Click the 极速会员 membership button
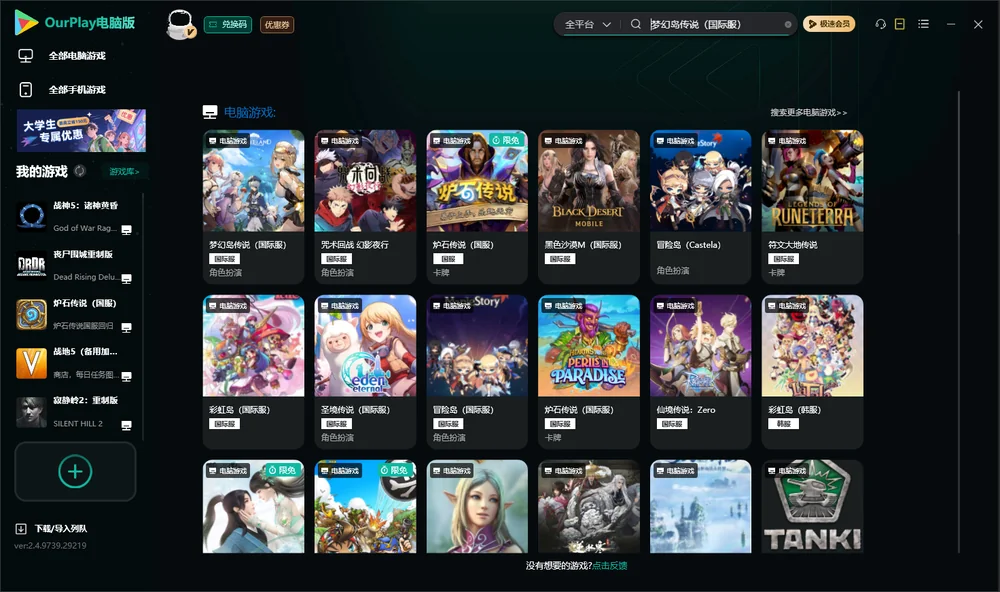The image size is (1000, 592). (829, 24)
